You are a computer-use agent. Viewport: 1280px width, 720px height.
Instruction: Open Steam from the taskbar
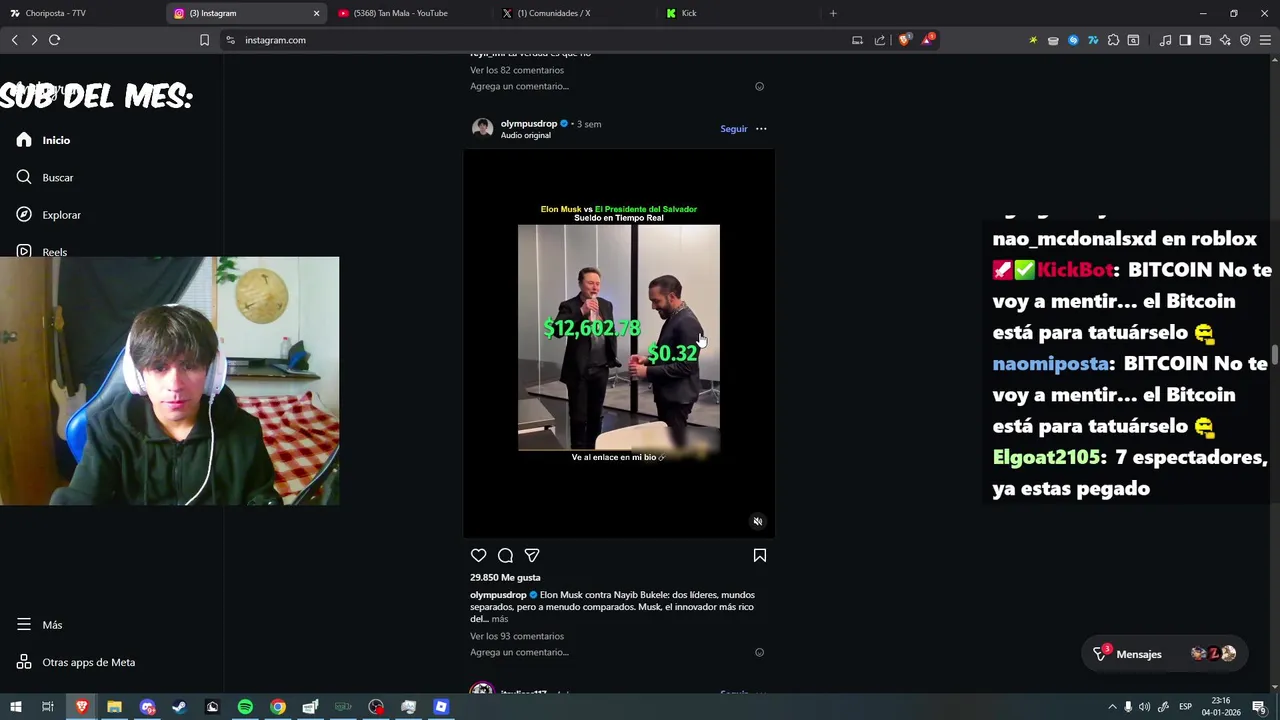179,707
